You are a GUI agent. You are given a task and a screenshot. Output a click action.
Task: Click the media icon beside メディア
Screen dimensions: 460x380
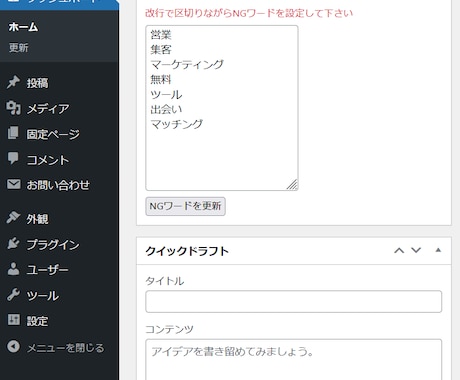tap(13, 108)
